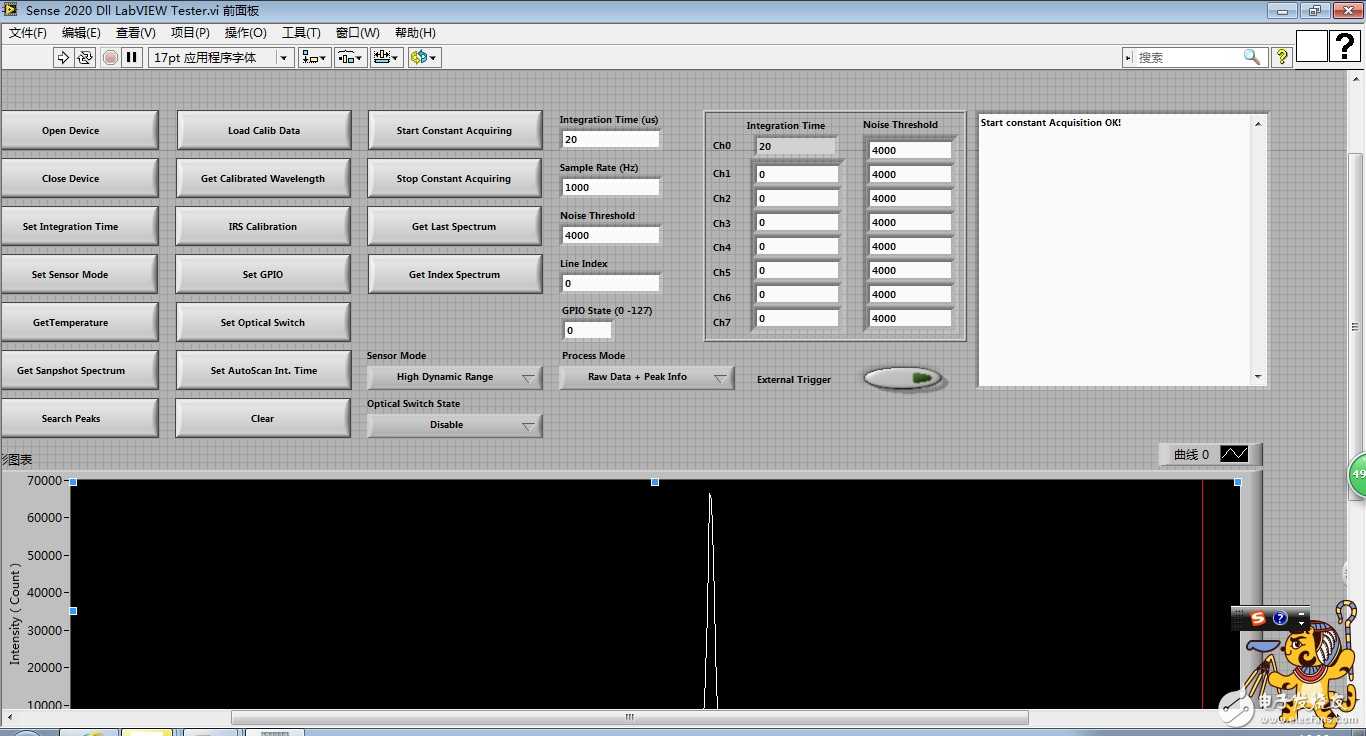Click the LabVIEW icon in title bar
The height and width of the screenshot is (736, 1366).
pyautogui.click(x=11, y=10)
